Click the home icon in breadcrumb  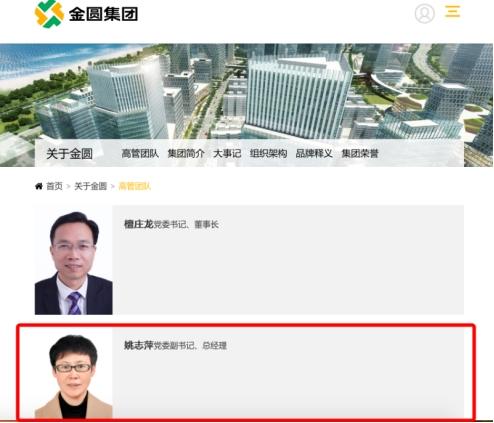point(39,186)
